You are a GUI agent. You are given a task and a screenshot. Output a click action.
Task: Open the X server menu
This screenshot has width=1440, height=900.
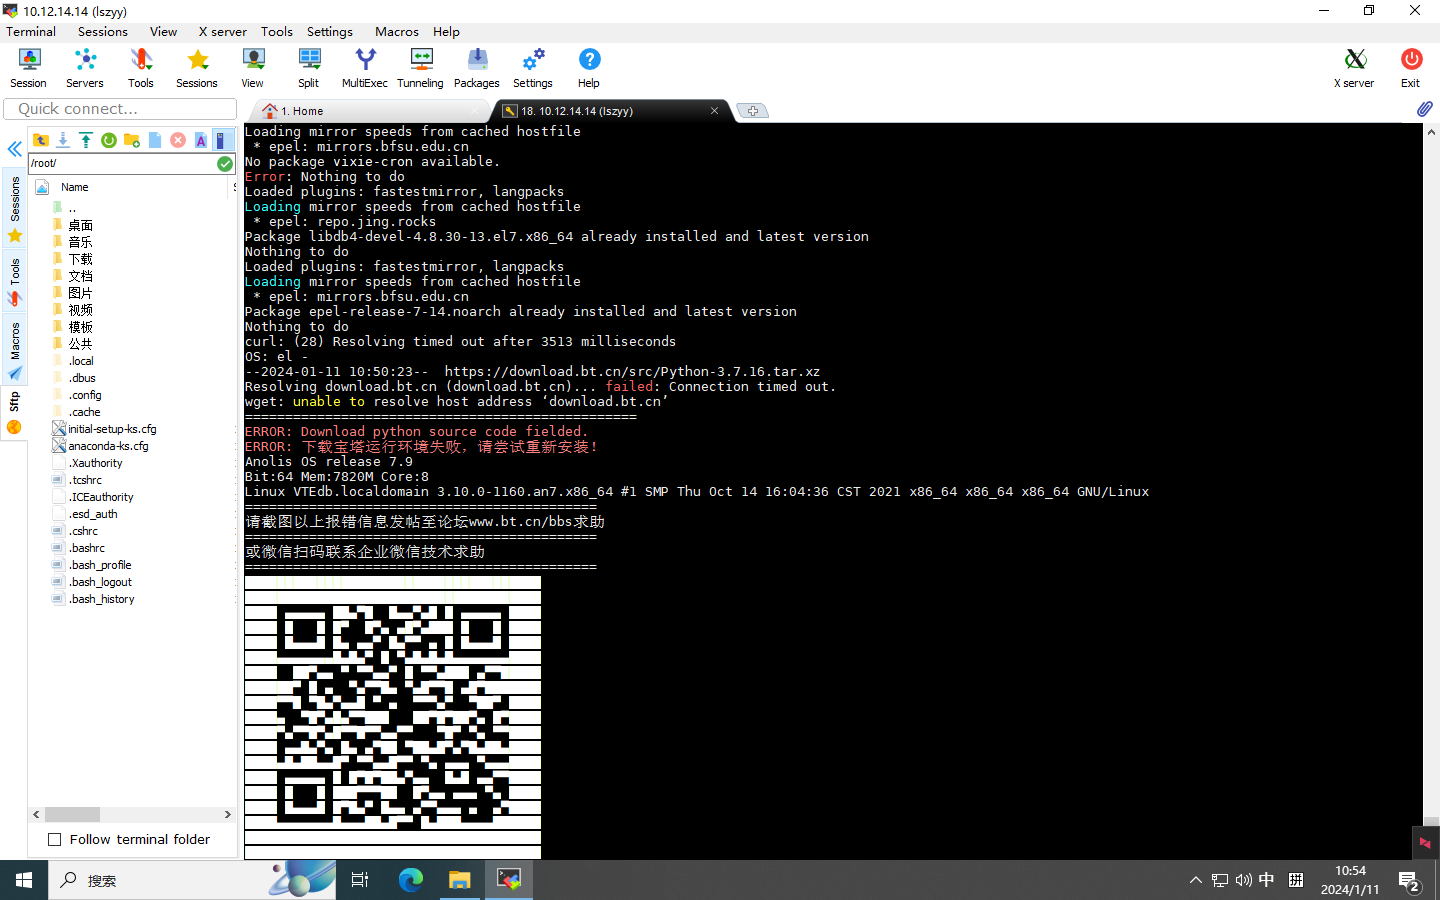[x=222, y=32]
